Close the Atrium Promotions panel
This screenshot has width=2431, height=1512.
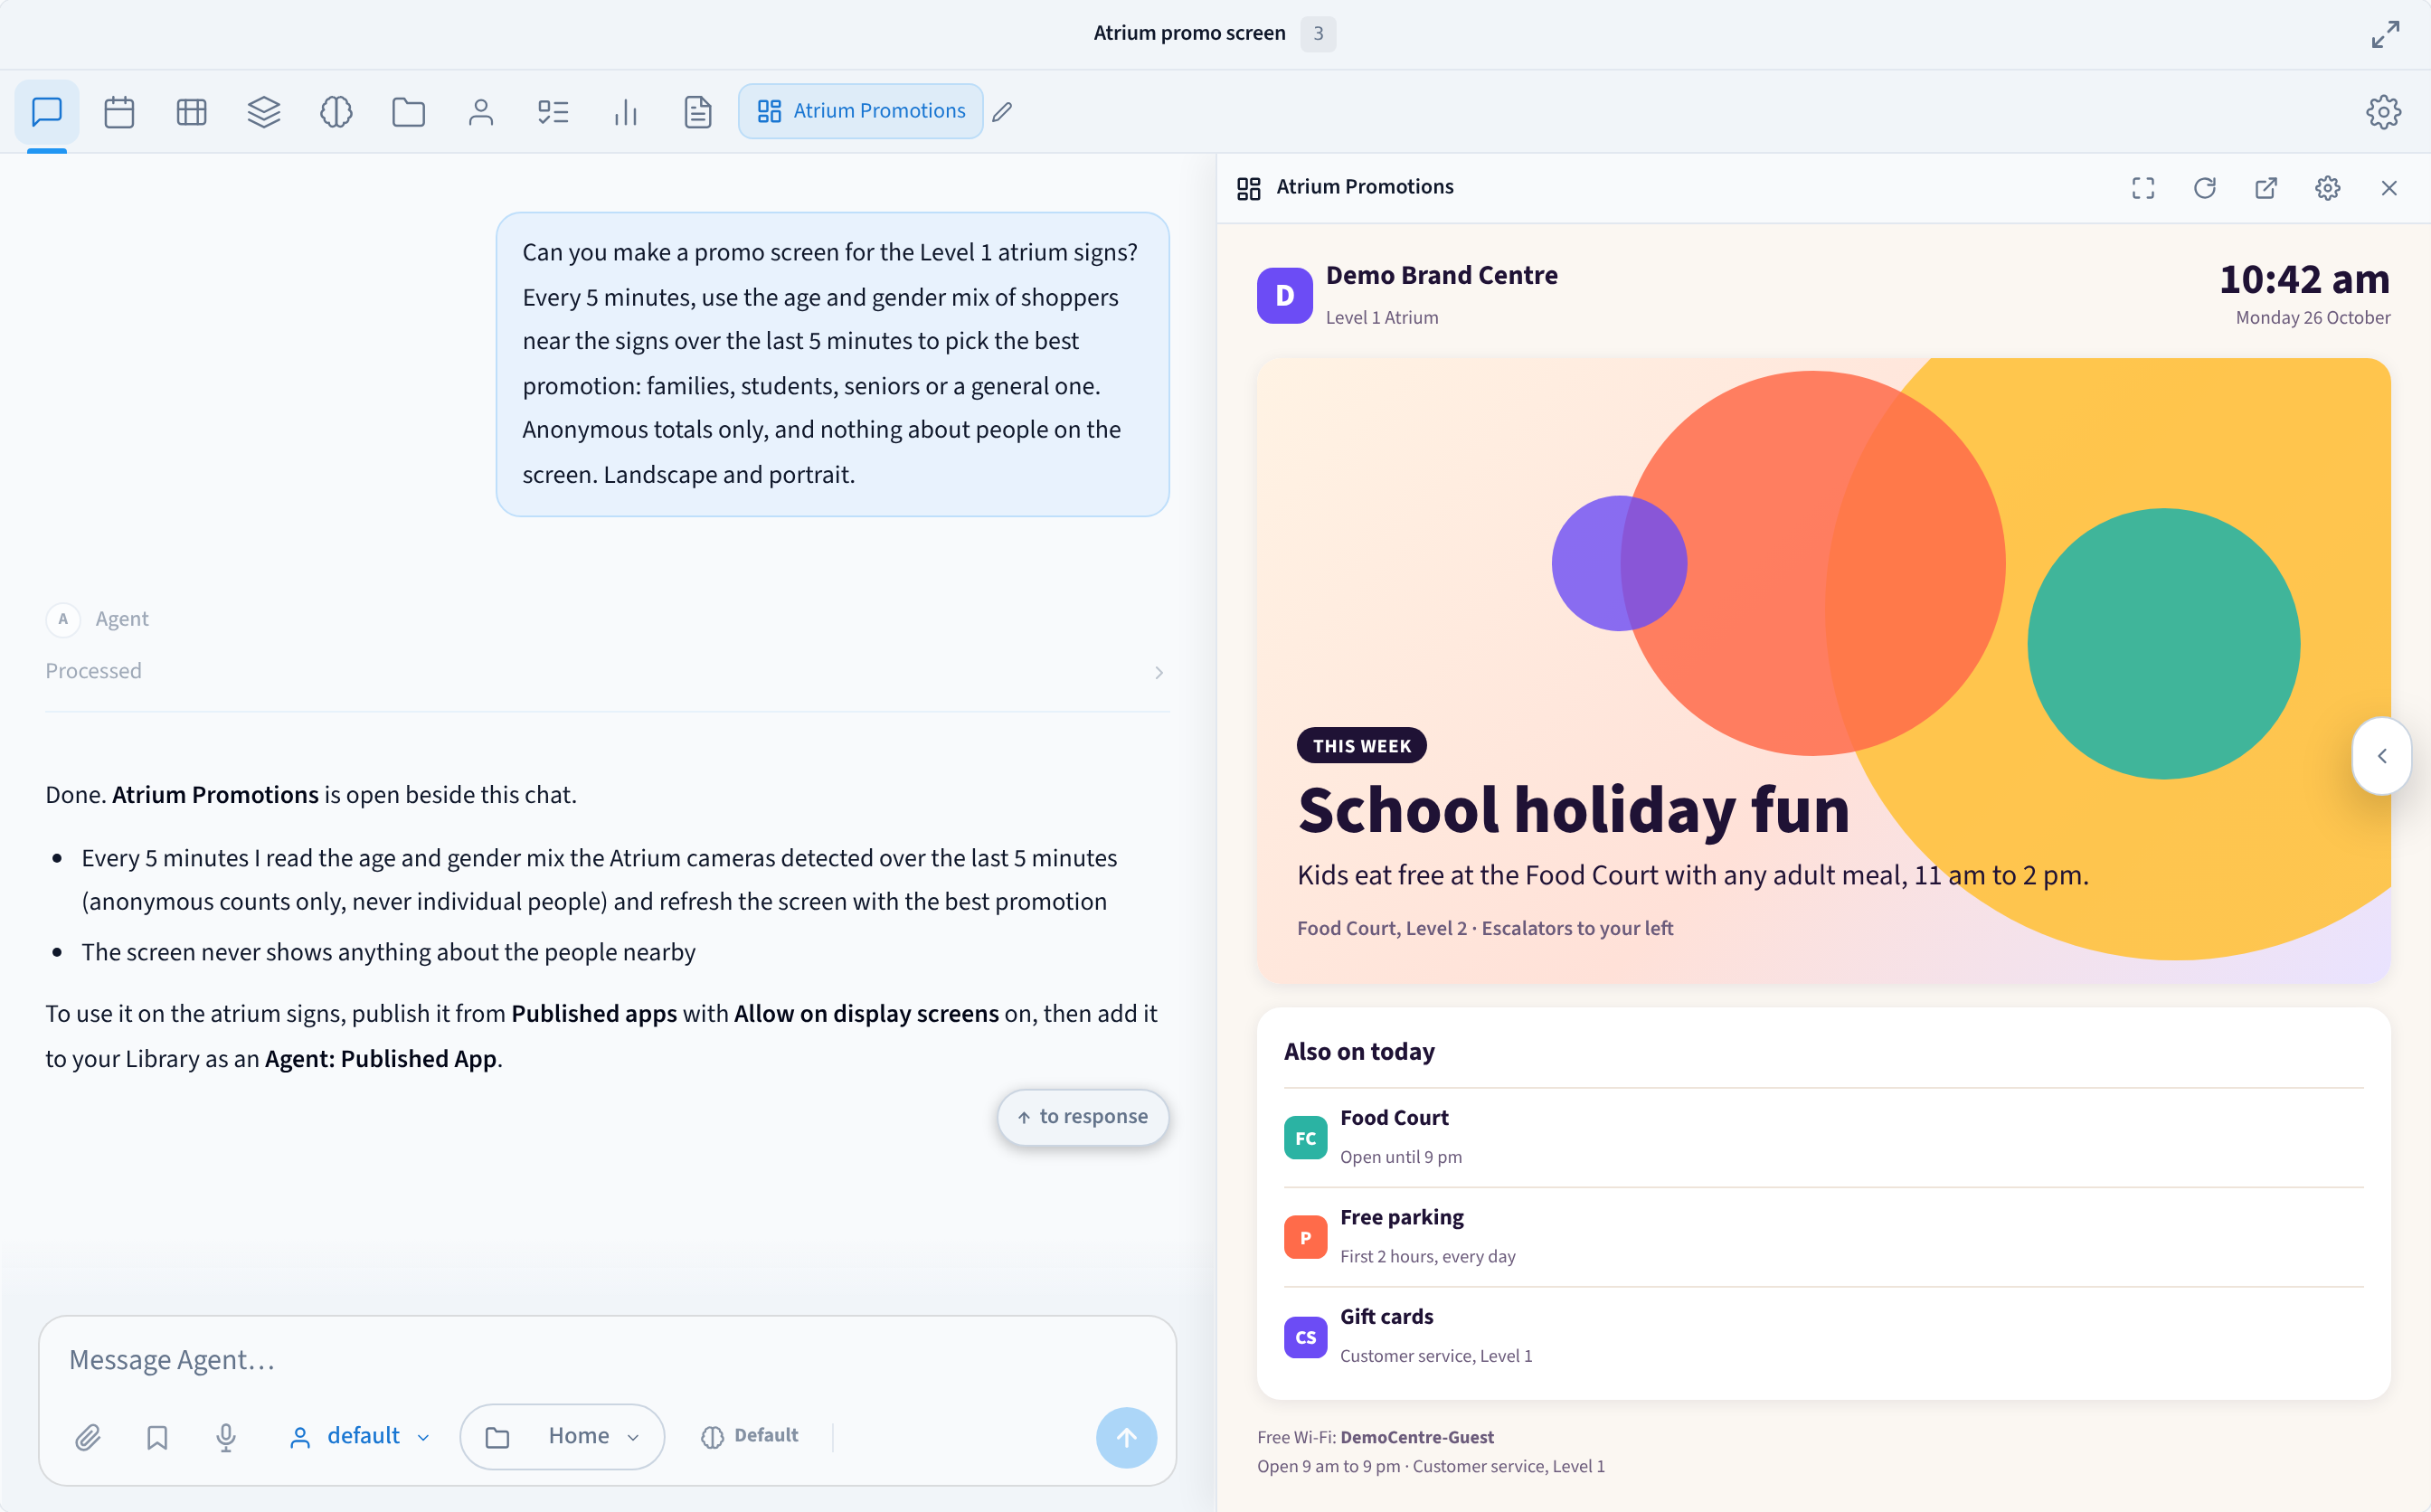[x=2389, y=188]
